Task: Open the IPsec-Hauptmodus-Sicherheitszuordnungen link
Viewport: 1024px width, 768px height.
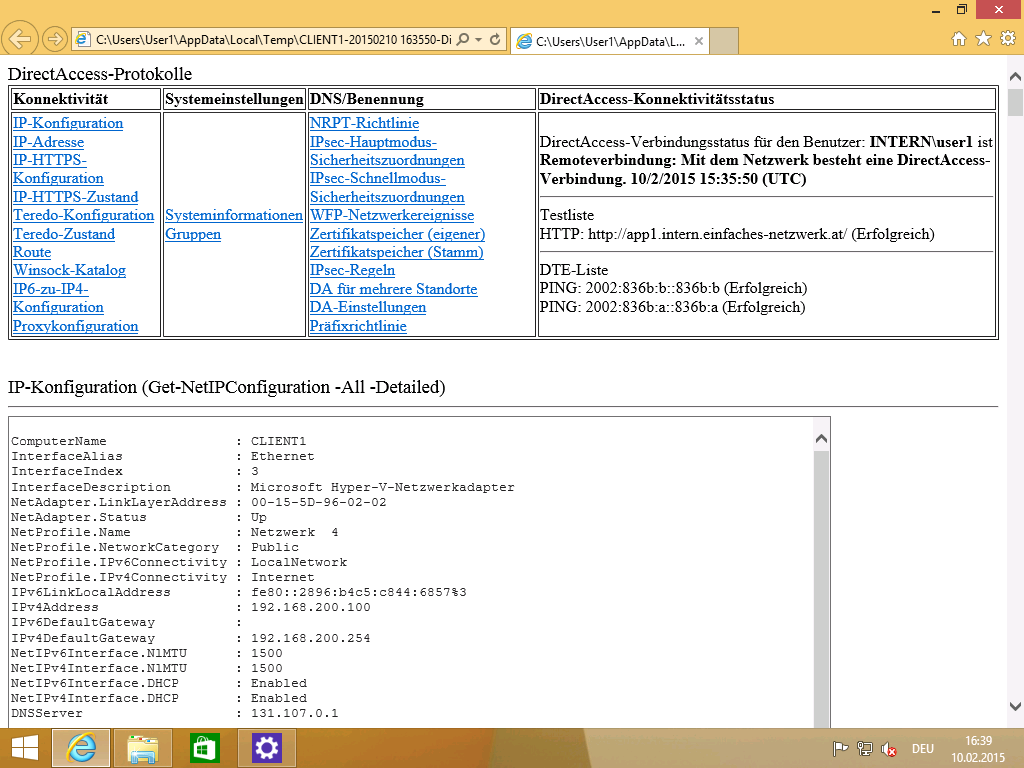Action: pos(387,151)
